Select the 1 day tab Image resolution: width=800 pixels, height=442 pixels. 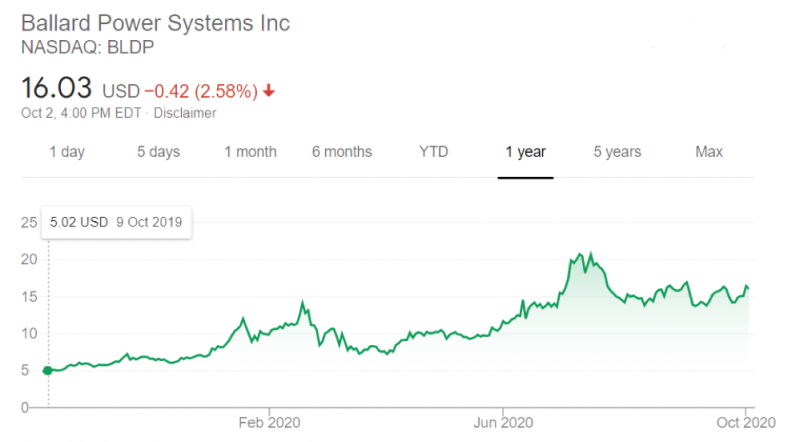click(x=67, y=152)
